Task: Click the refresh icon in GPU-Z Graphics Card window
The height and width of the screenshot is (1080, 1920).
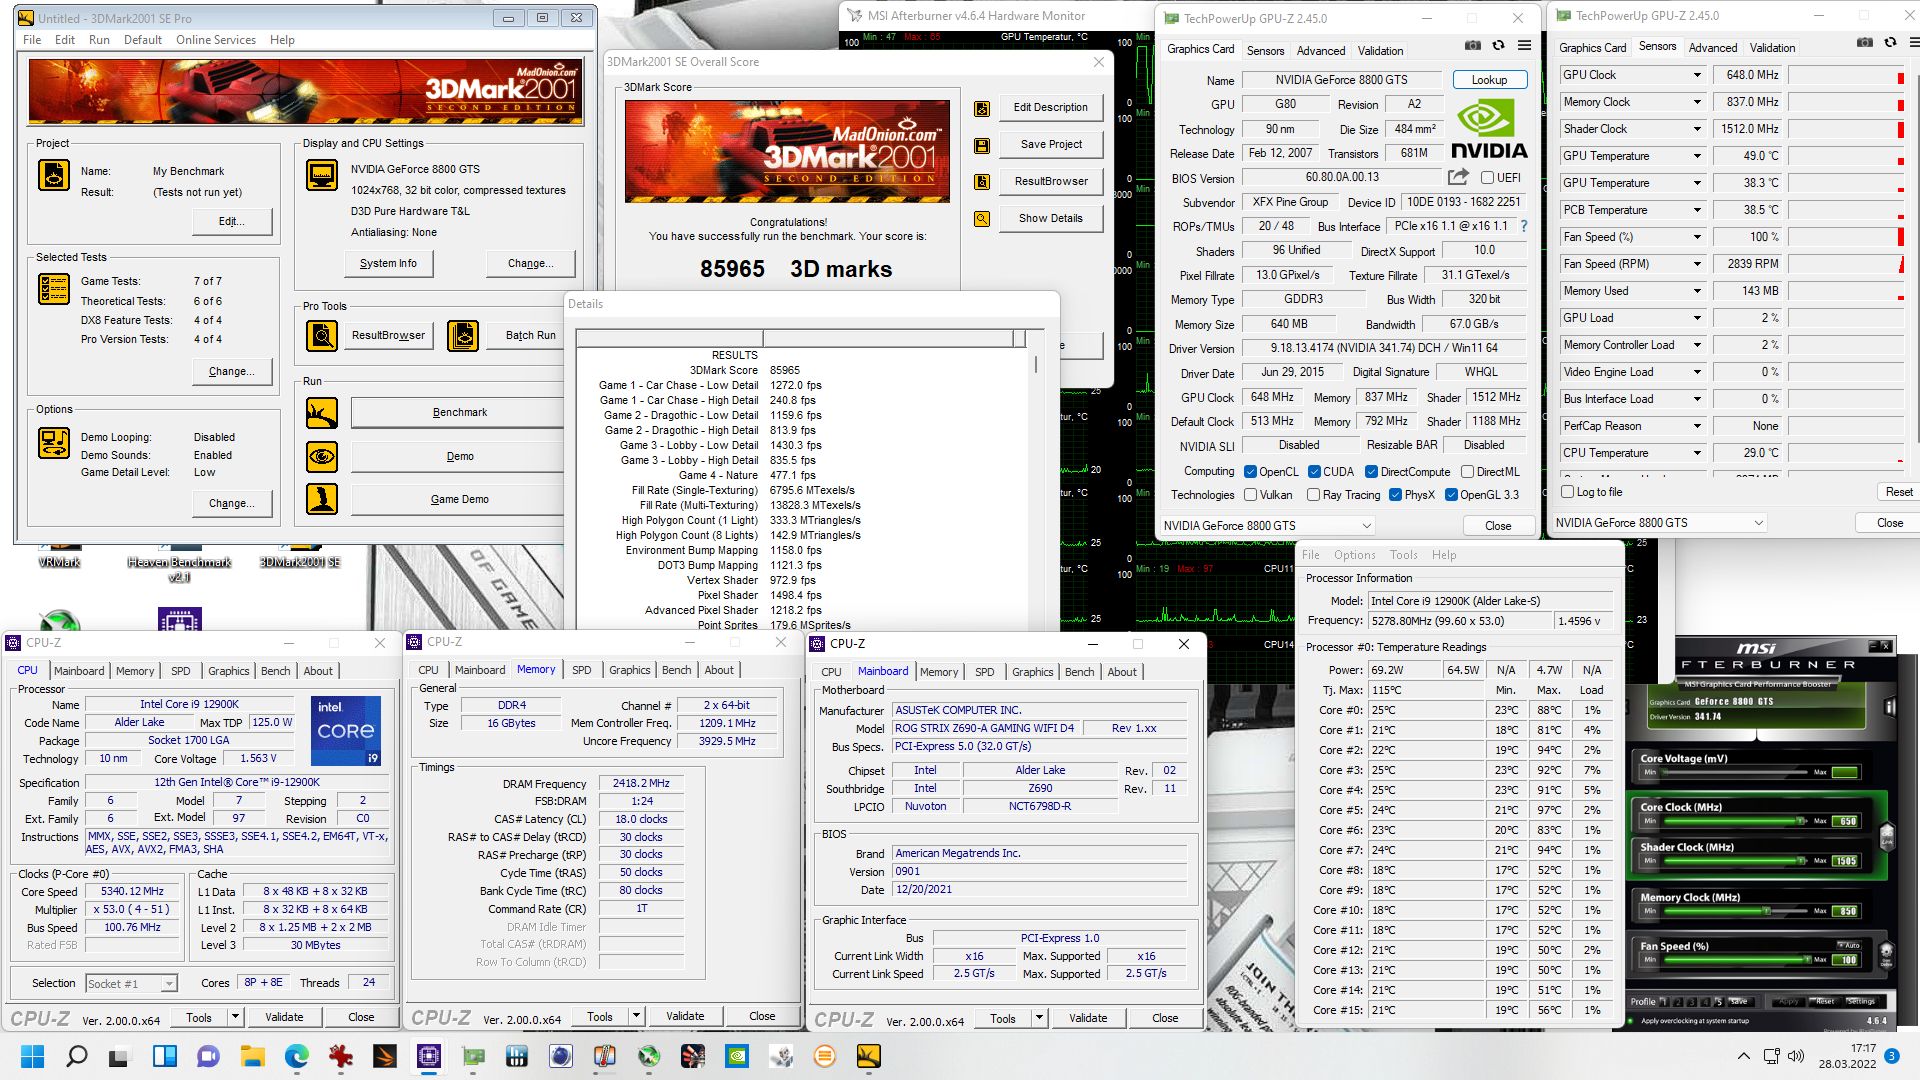Action: pyautogui.click(x=1498, y=46)
